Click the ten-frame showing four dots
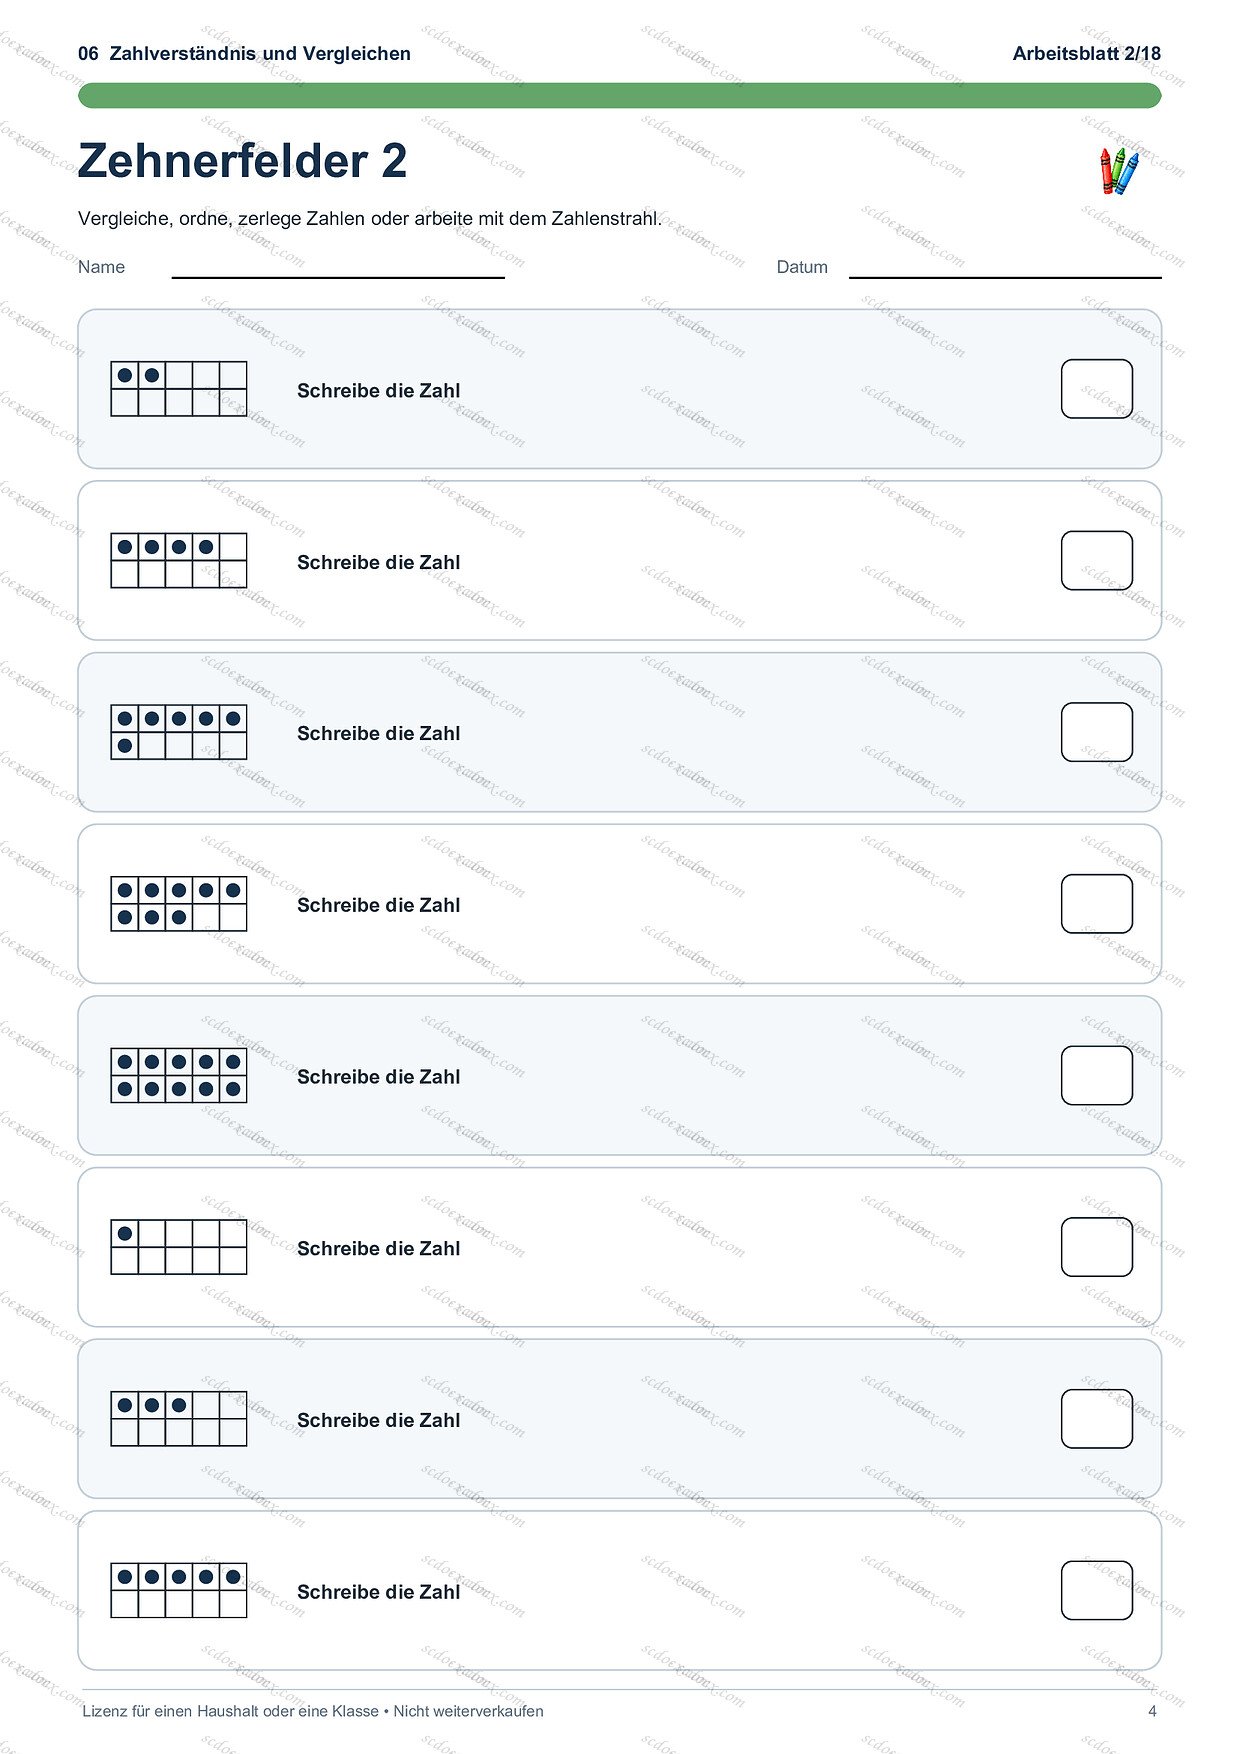1240x1754 pixels. click(179, 560)
